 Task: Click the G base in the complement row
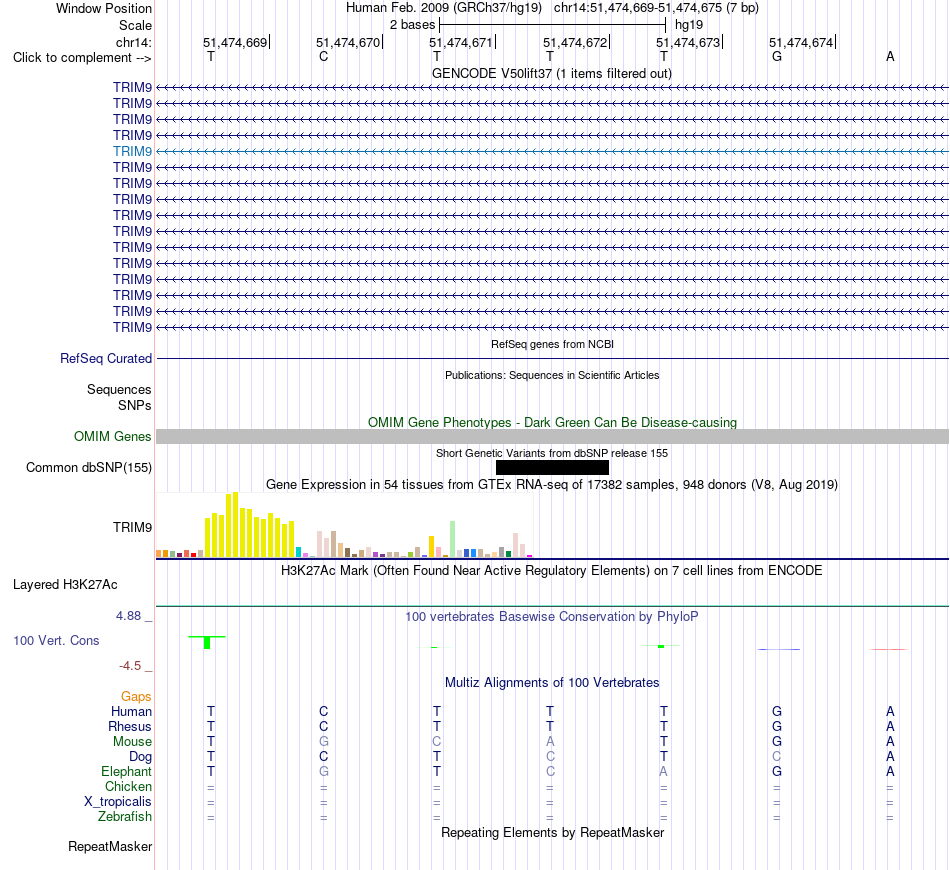coord(777,56)
